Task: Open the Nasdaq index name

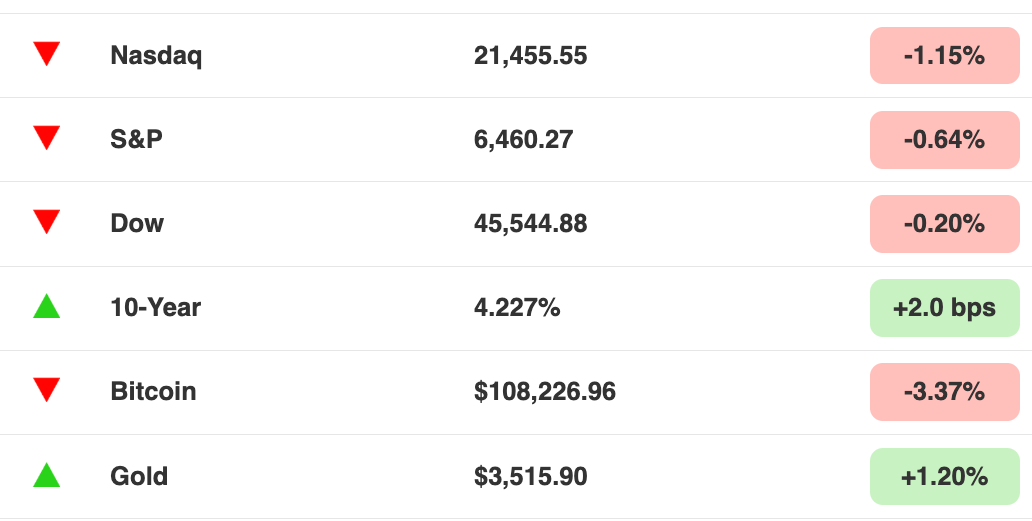Action: point(156,56)
